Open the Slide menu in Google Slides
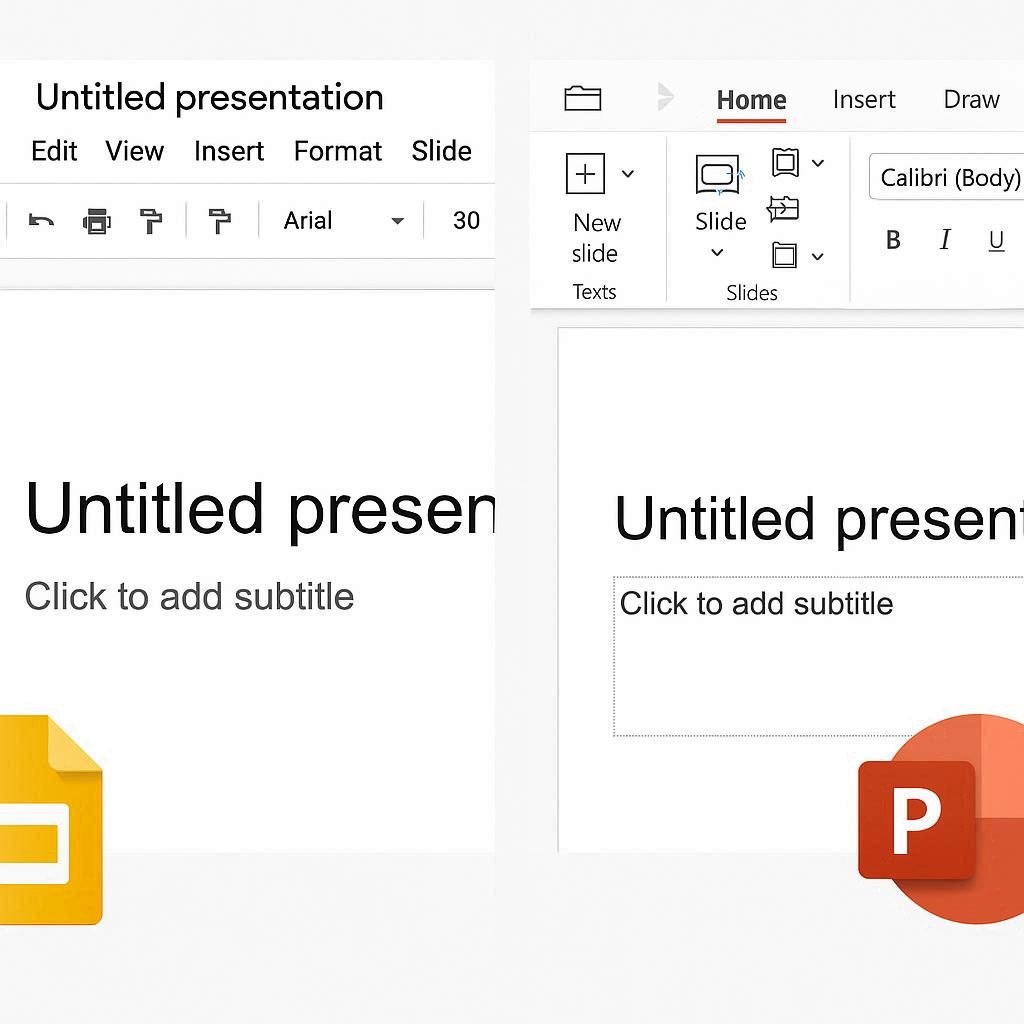 coord(441,151)
